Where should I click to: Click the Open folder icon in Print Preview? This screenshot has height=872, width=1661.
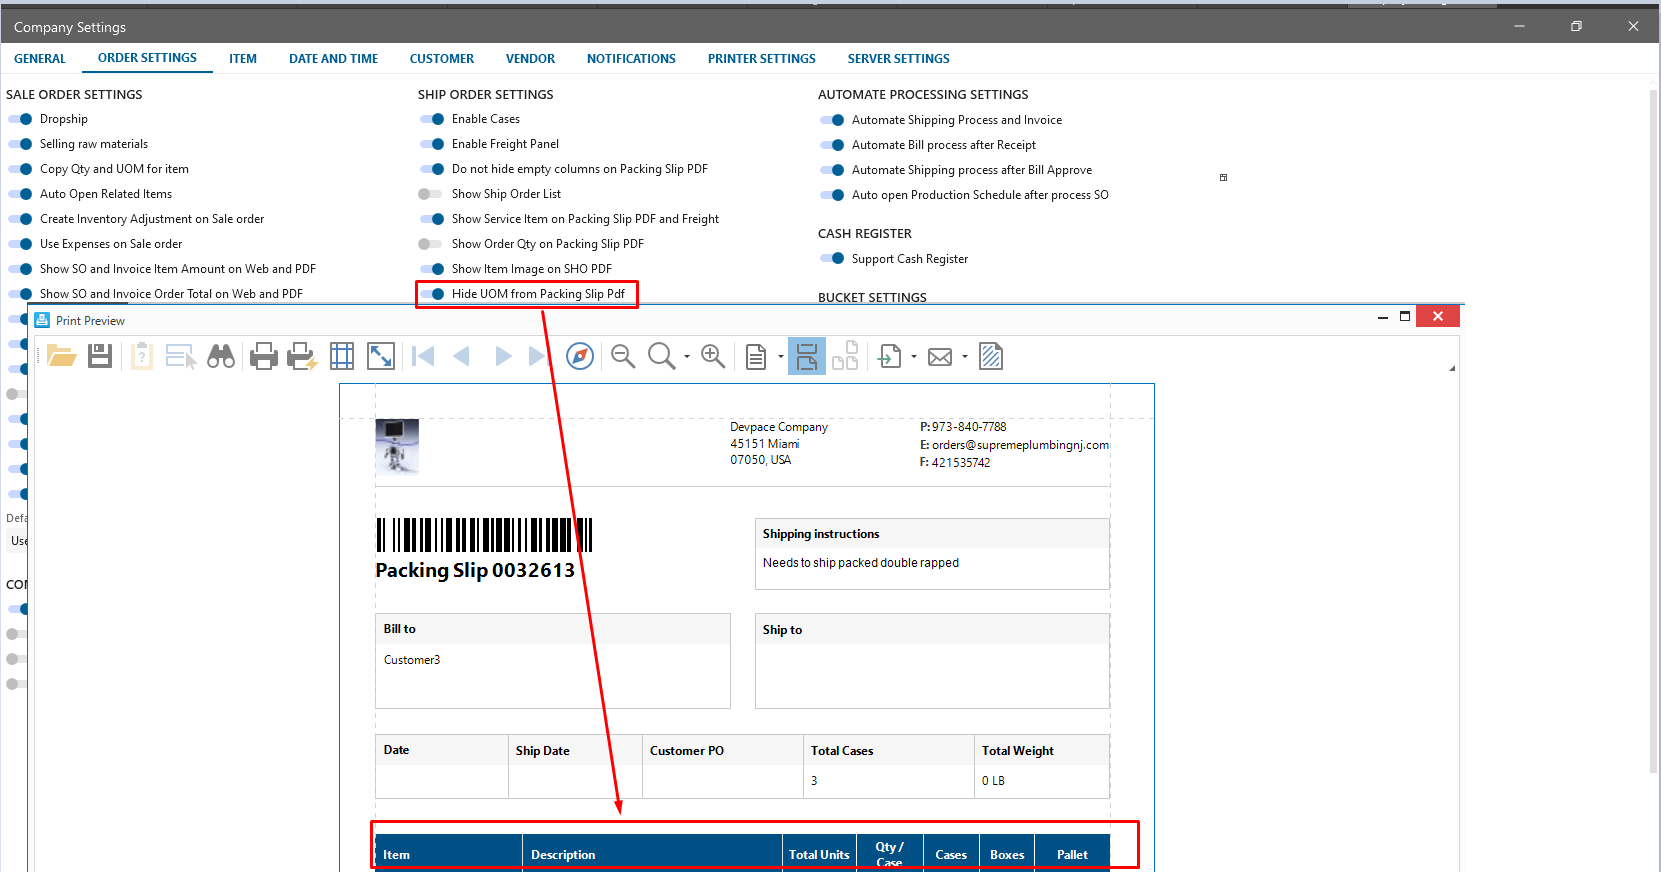(62, 356)
